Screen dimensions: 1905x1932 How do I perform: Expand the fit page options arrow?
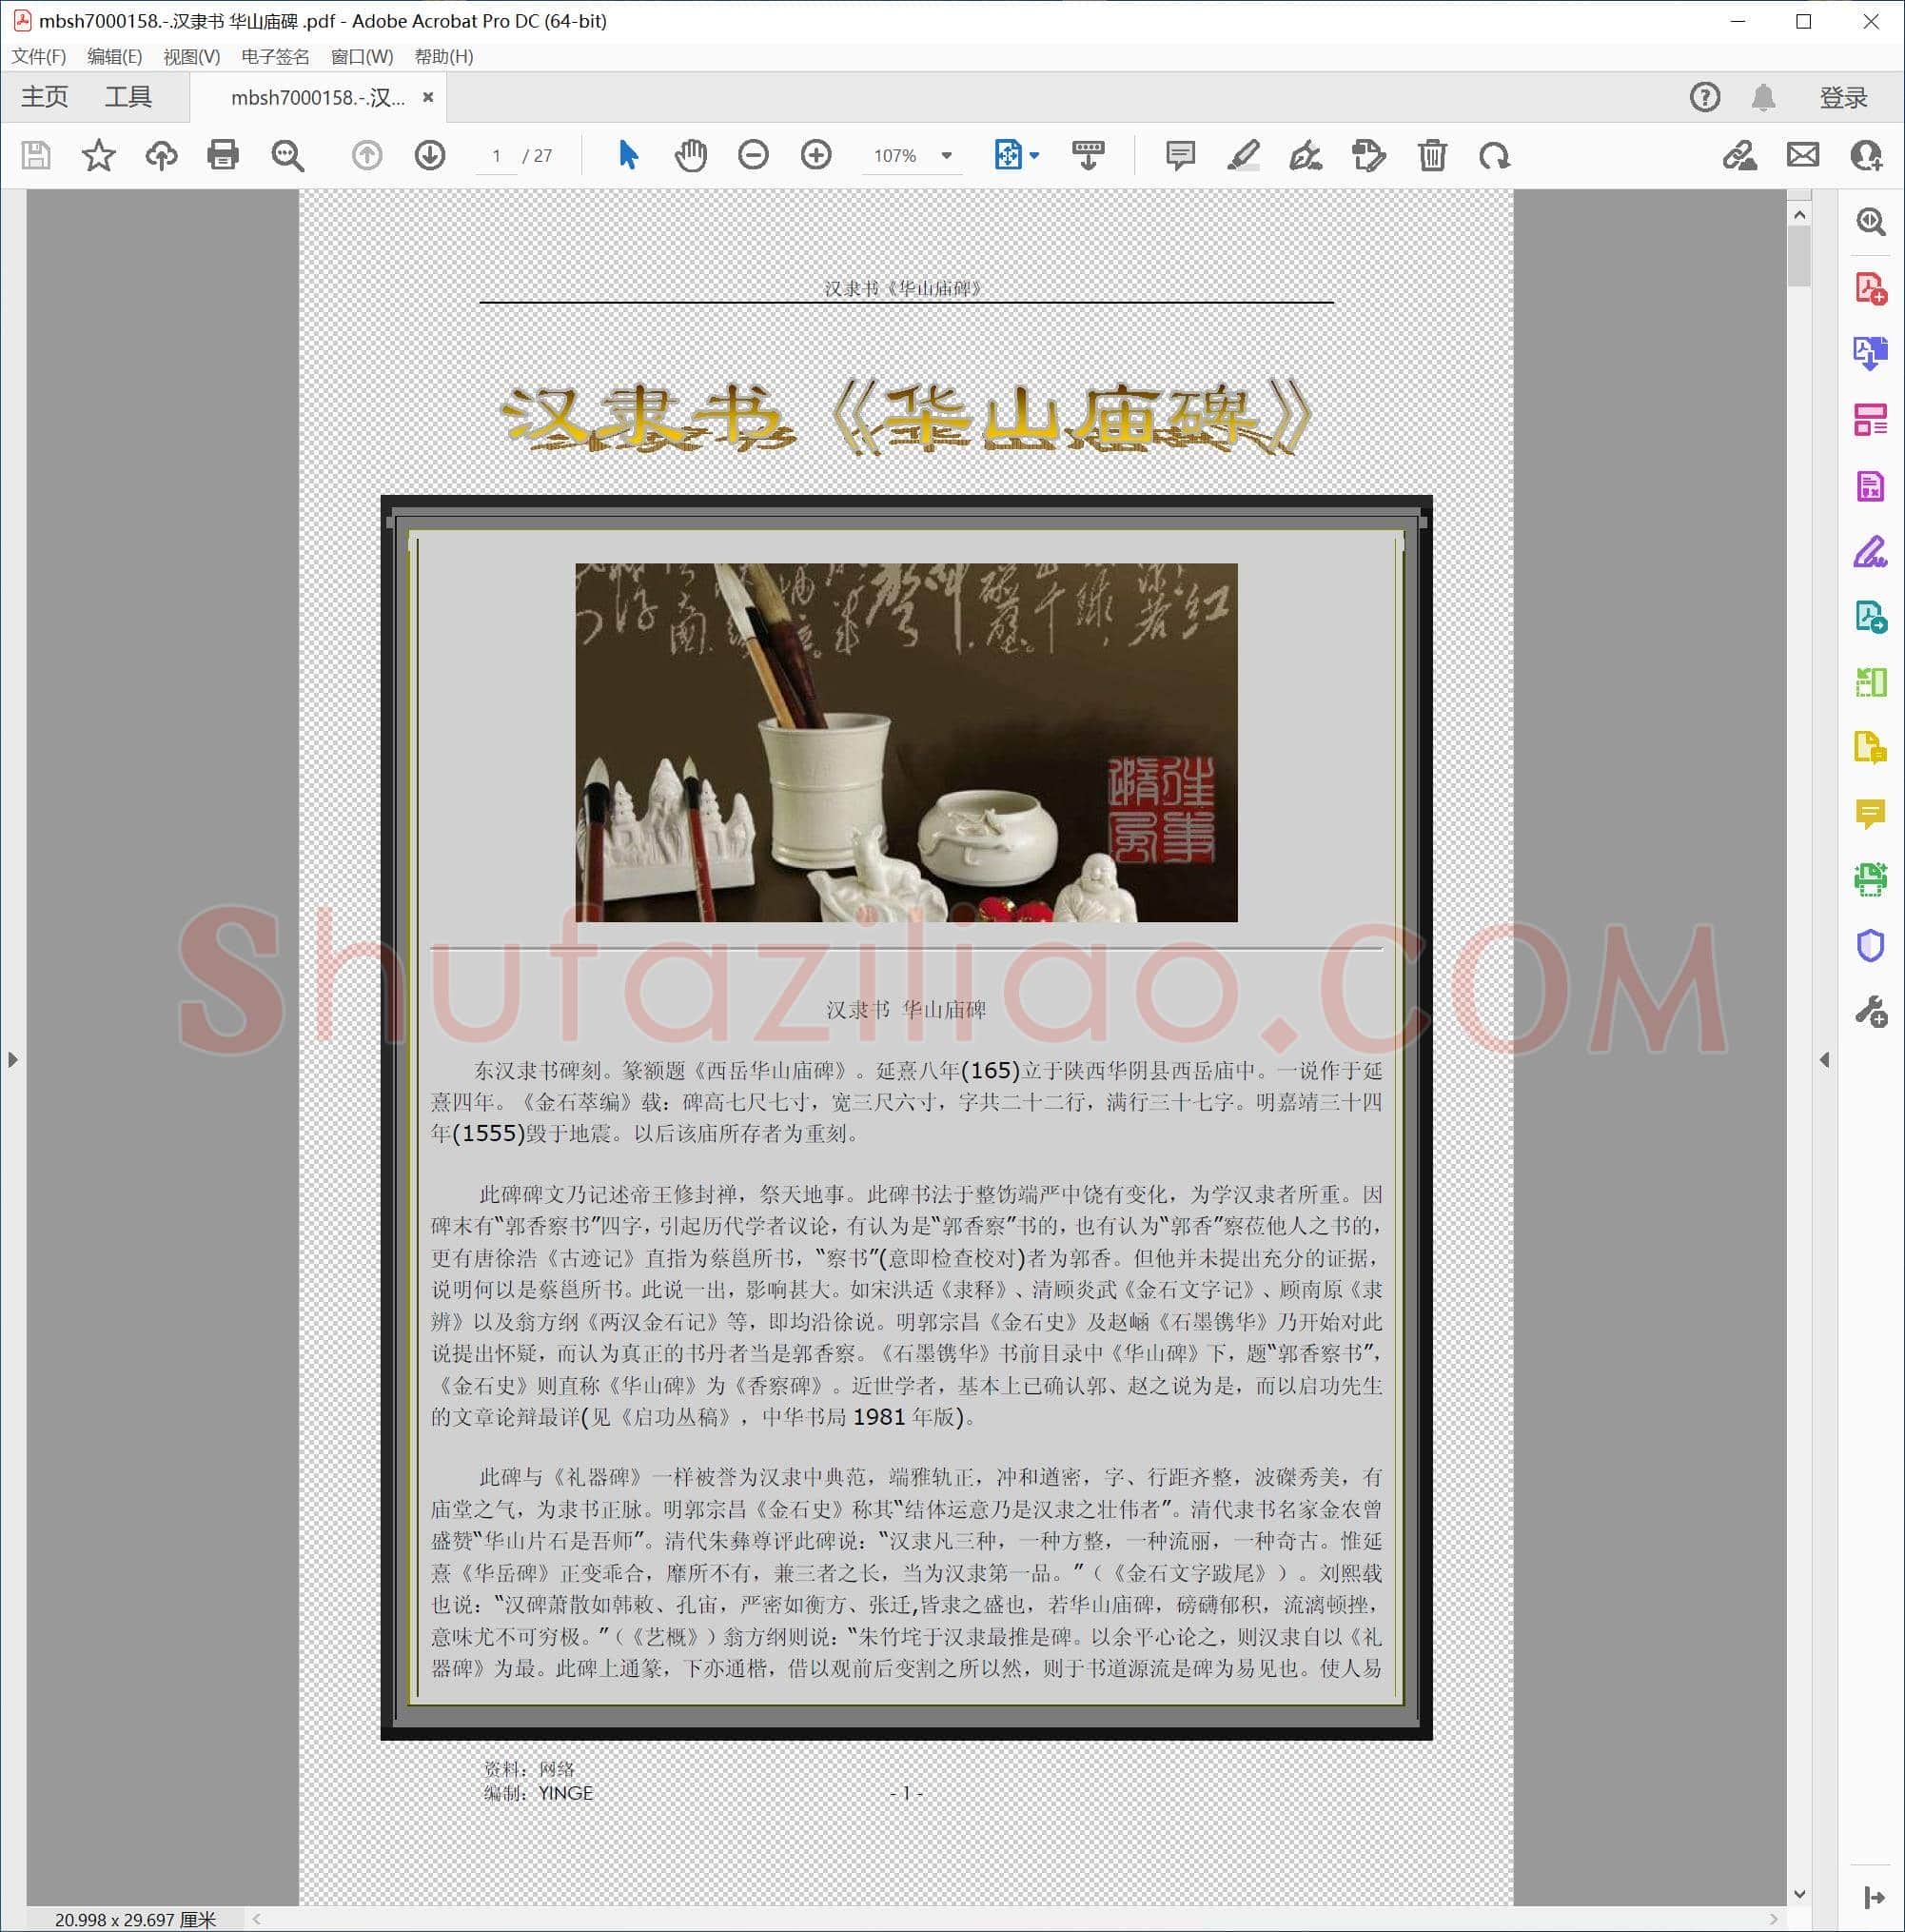(1034, 156)
